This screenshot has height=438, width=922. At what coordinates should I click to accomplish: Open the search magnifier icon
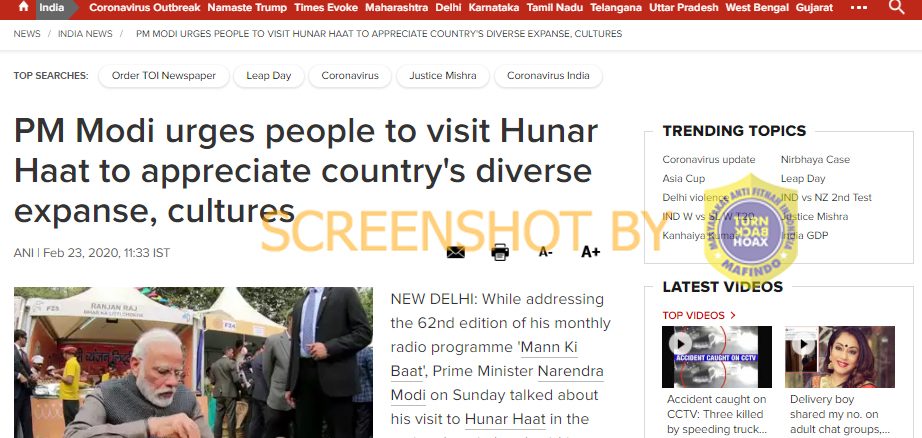[896, 7]
